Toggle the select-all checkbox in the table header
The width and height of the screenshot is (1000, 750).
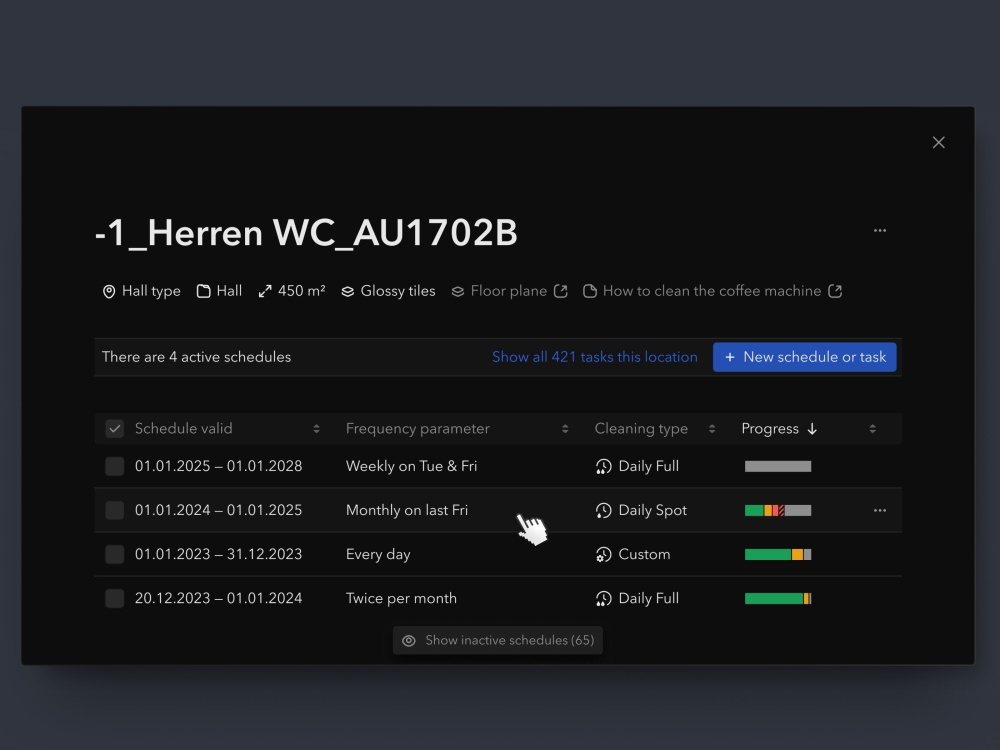coord(115,429)
